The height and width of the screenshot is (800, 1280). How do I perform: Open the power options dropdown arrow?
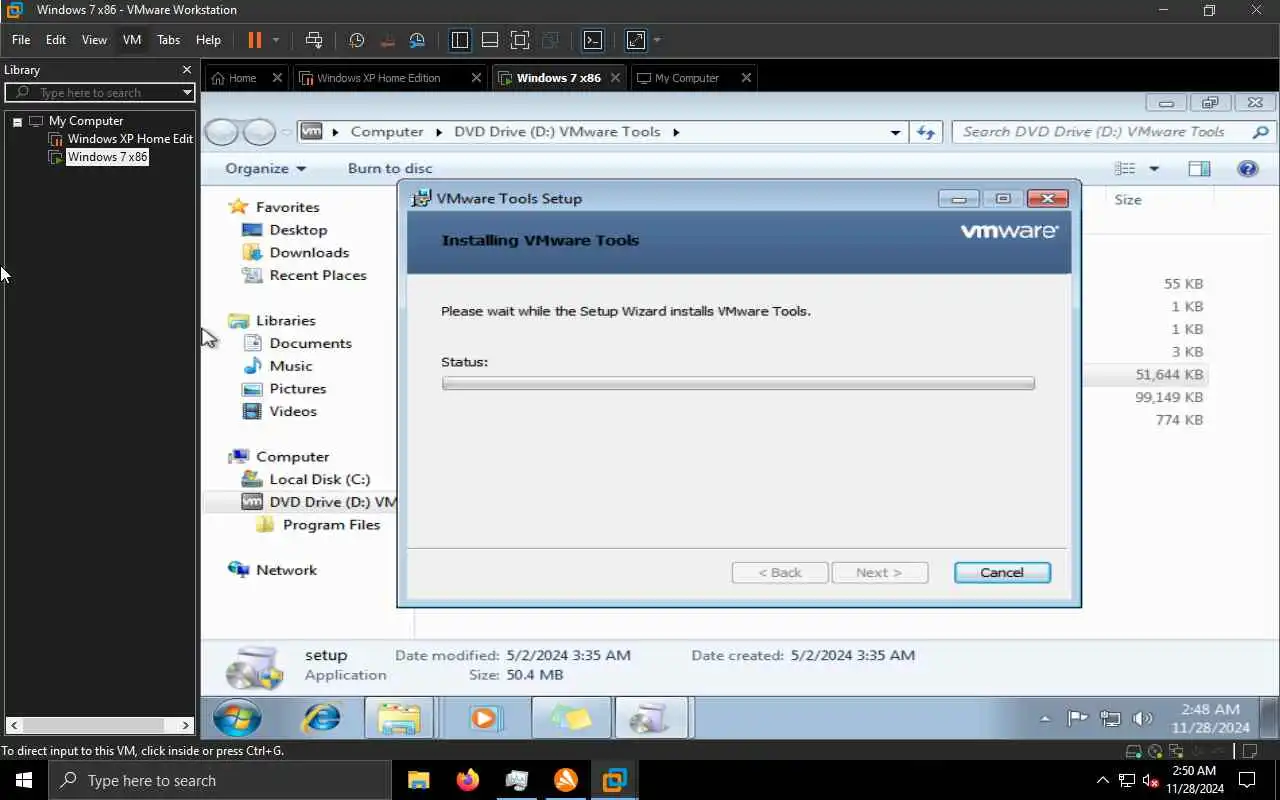click(x=276, y=41)
